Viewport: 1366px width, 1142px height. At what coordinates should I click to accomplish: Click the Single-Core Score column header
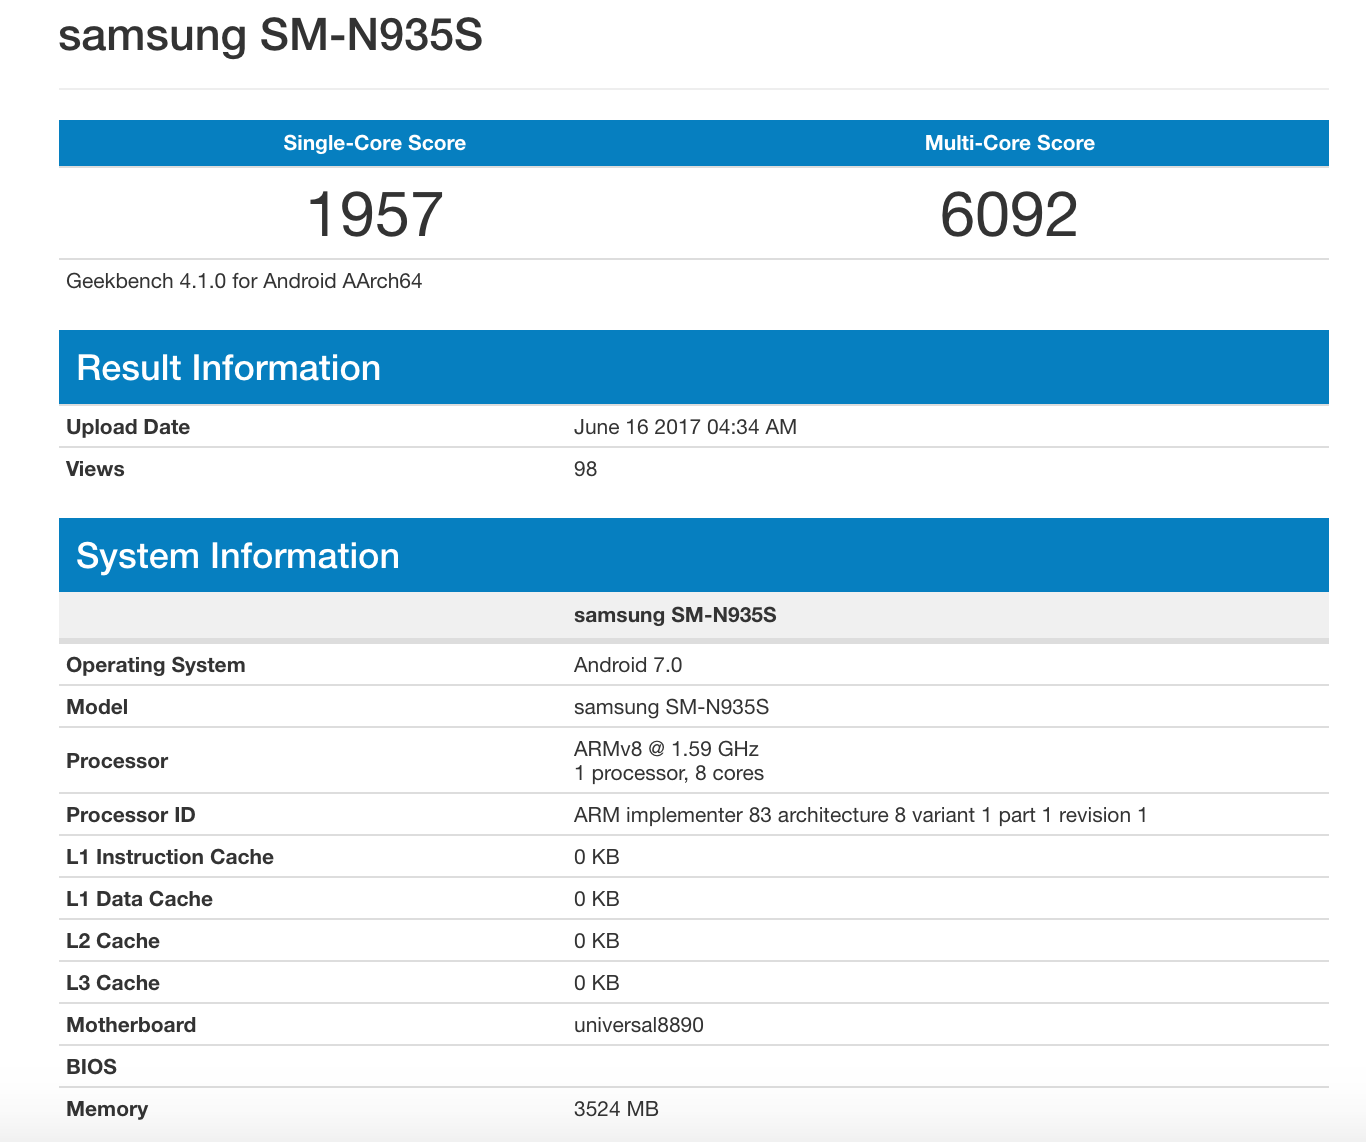point(374,143)
